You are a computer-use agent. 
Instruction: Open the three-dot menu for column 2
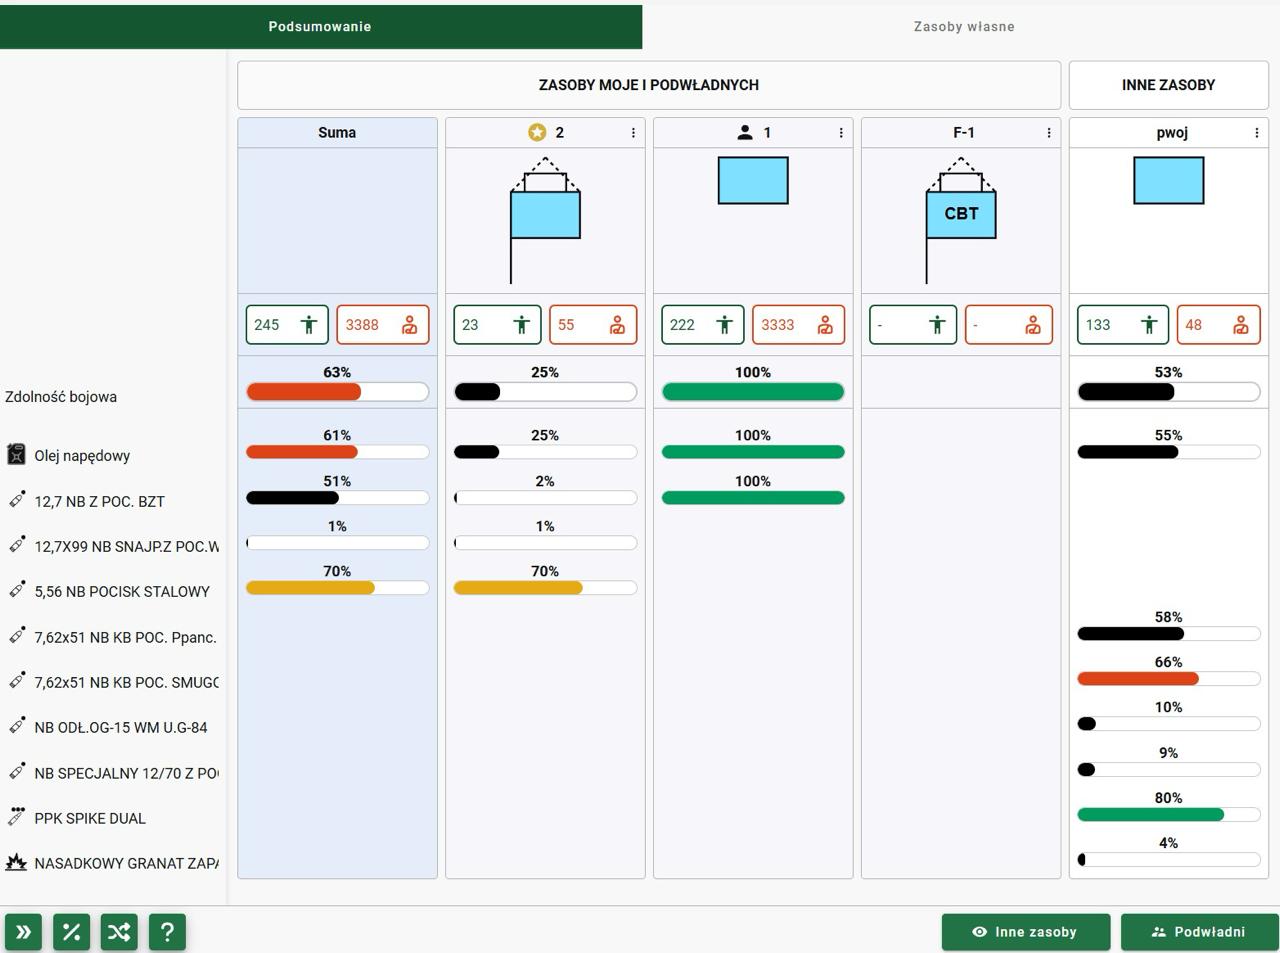pos(633,133)
